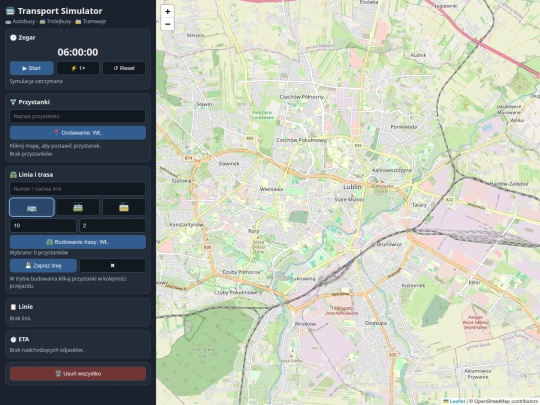The image size is (540, 405).
Task: Click the Czuby Północne map label
Action: click(241, 272)
